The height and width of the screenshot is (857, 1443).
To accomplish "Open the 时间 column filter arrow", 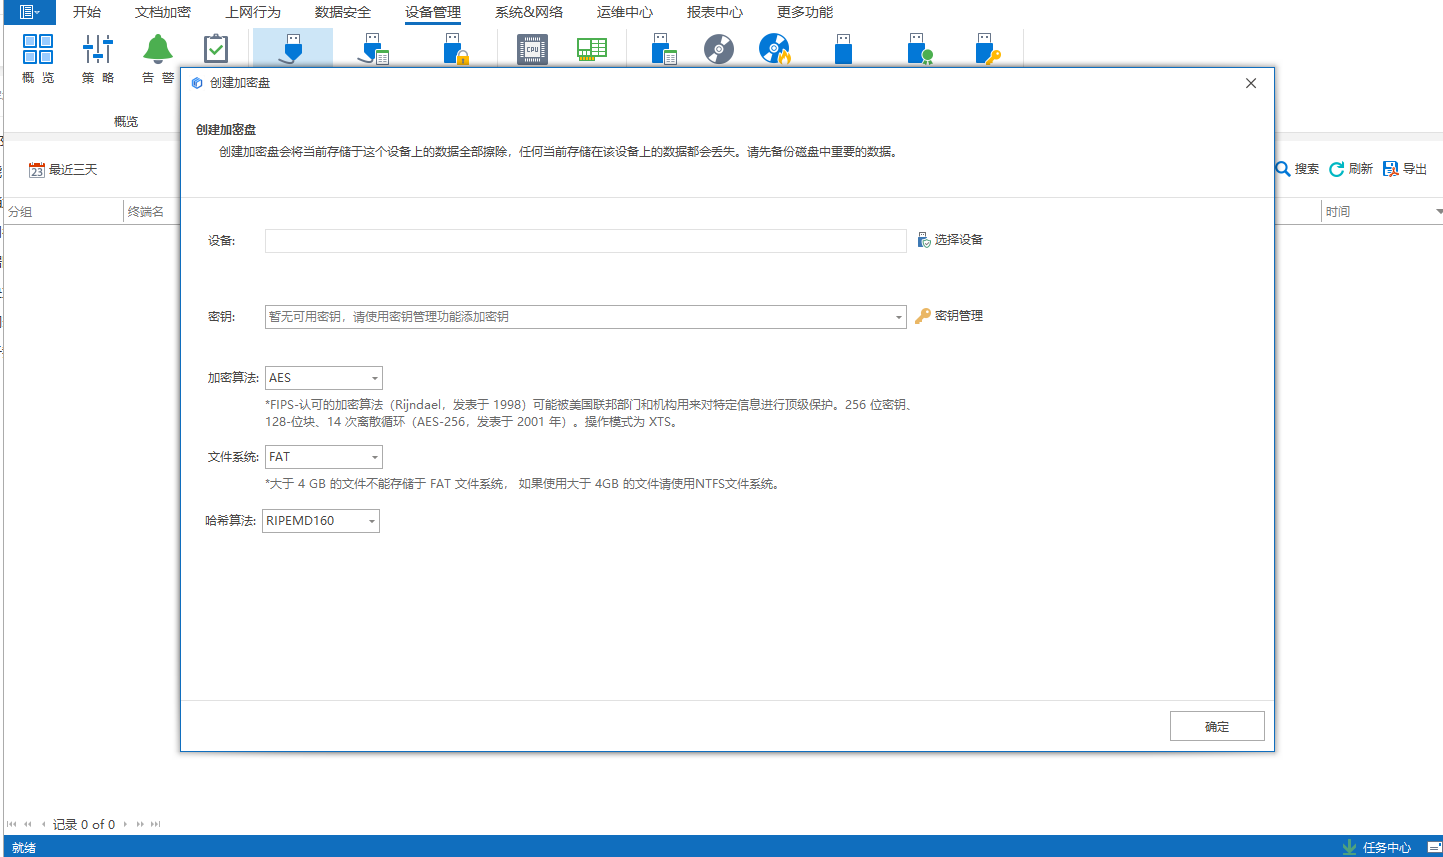I will click(1438, 212).
